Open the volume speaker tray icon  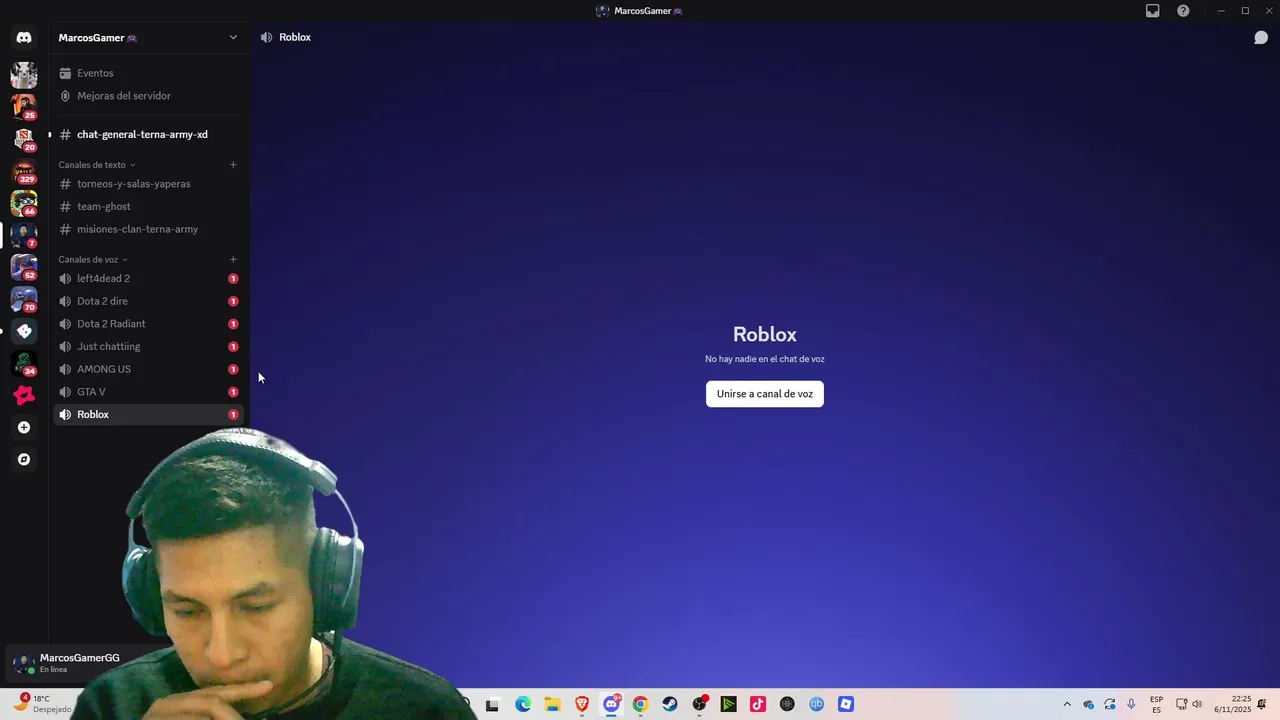[1197, 705]
